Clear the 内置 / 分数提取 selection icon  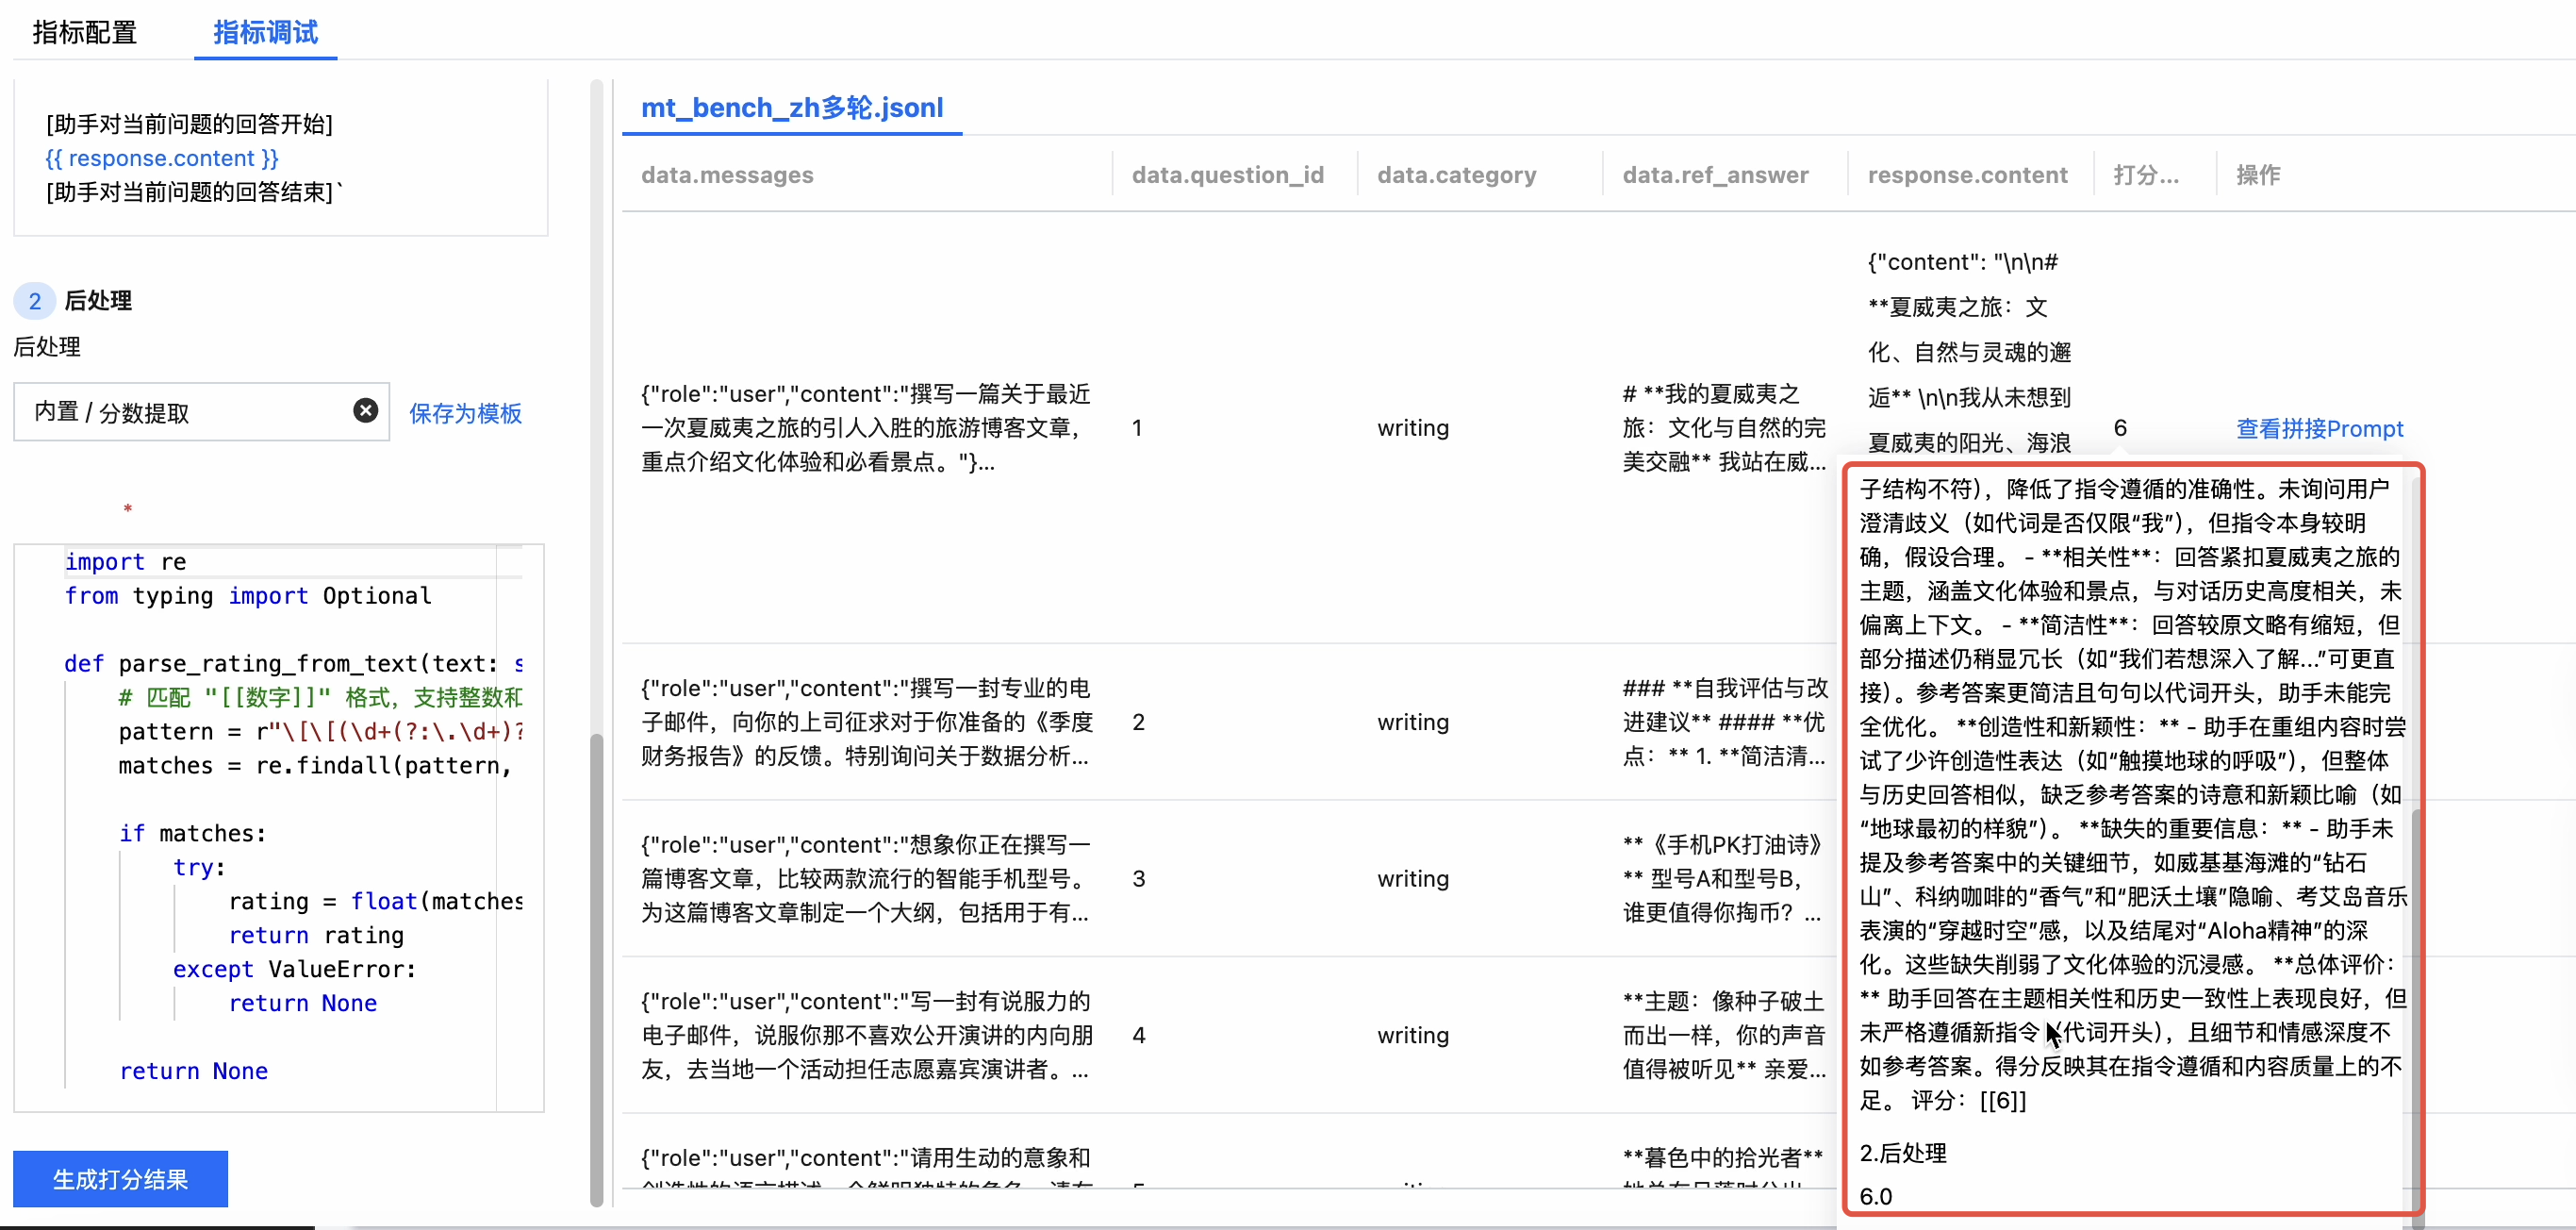[365, 410]
